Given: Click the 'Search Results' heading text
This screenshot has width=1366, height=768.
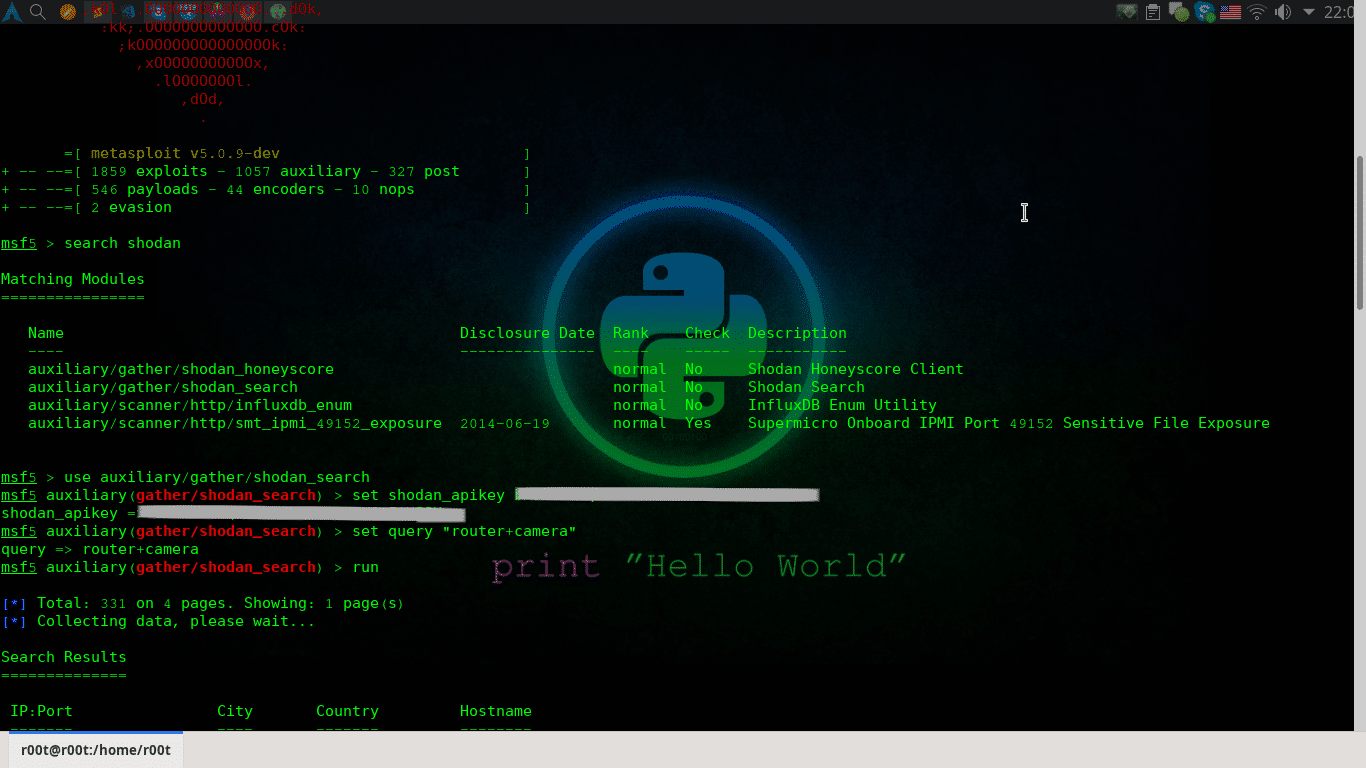Looking at the screenshot, I should pos(64,657).
